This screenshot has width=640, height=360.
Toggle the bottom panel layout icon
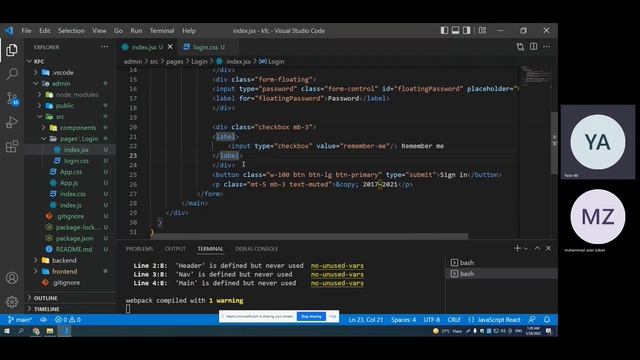click(x=456, y=30)
